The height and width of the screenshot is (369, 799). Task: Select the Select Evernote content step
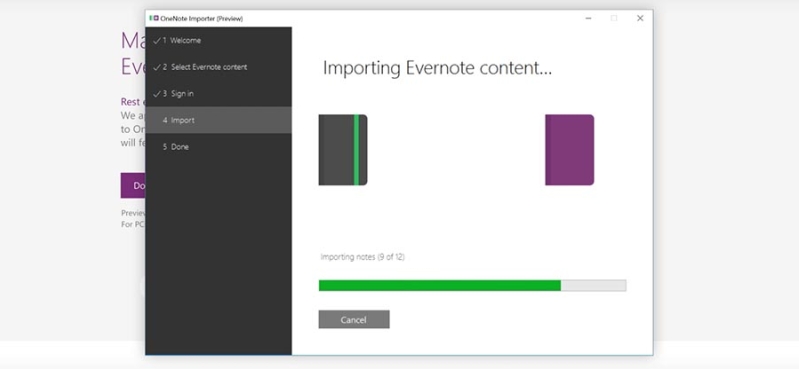218,67
